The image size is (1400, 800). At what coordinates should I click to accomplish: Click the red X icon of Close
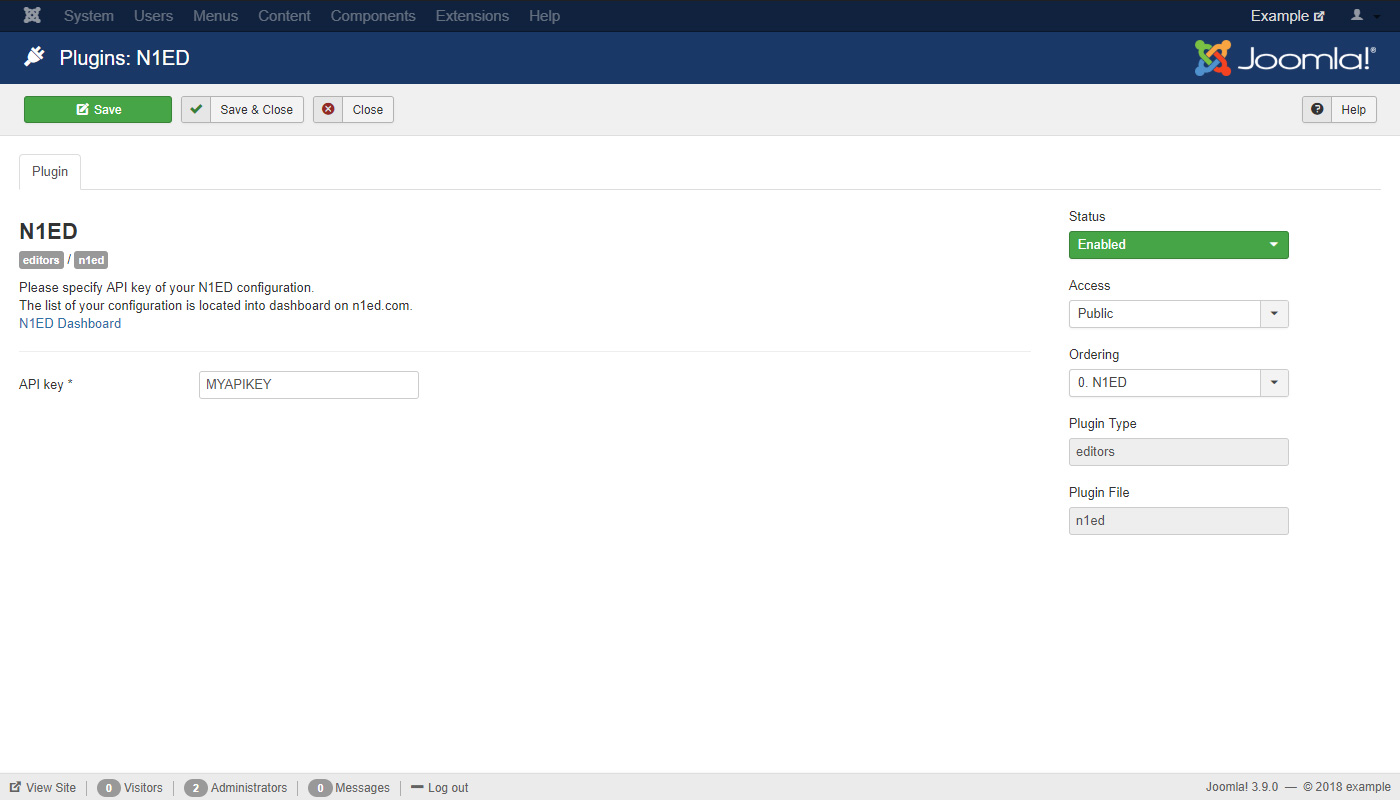[328, 109]
